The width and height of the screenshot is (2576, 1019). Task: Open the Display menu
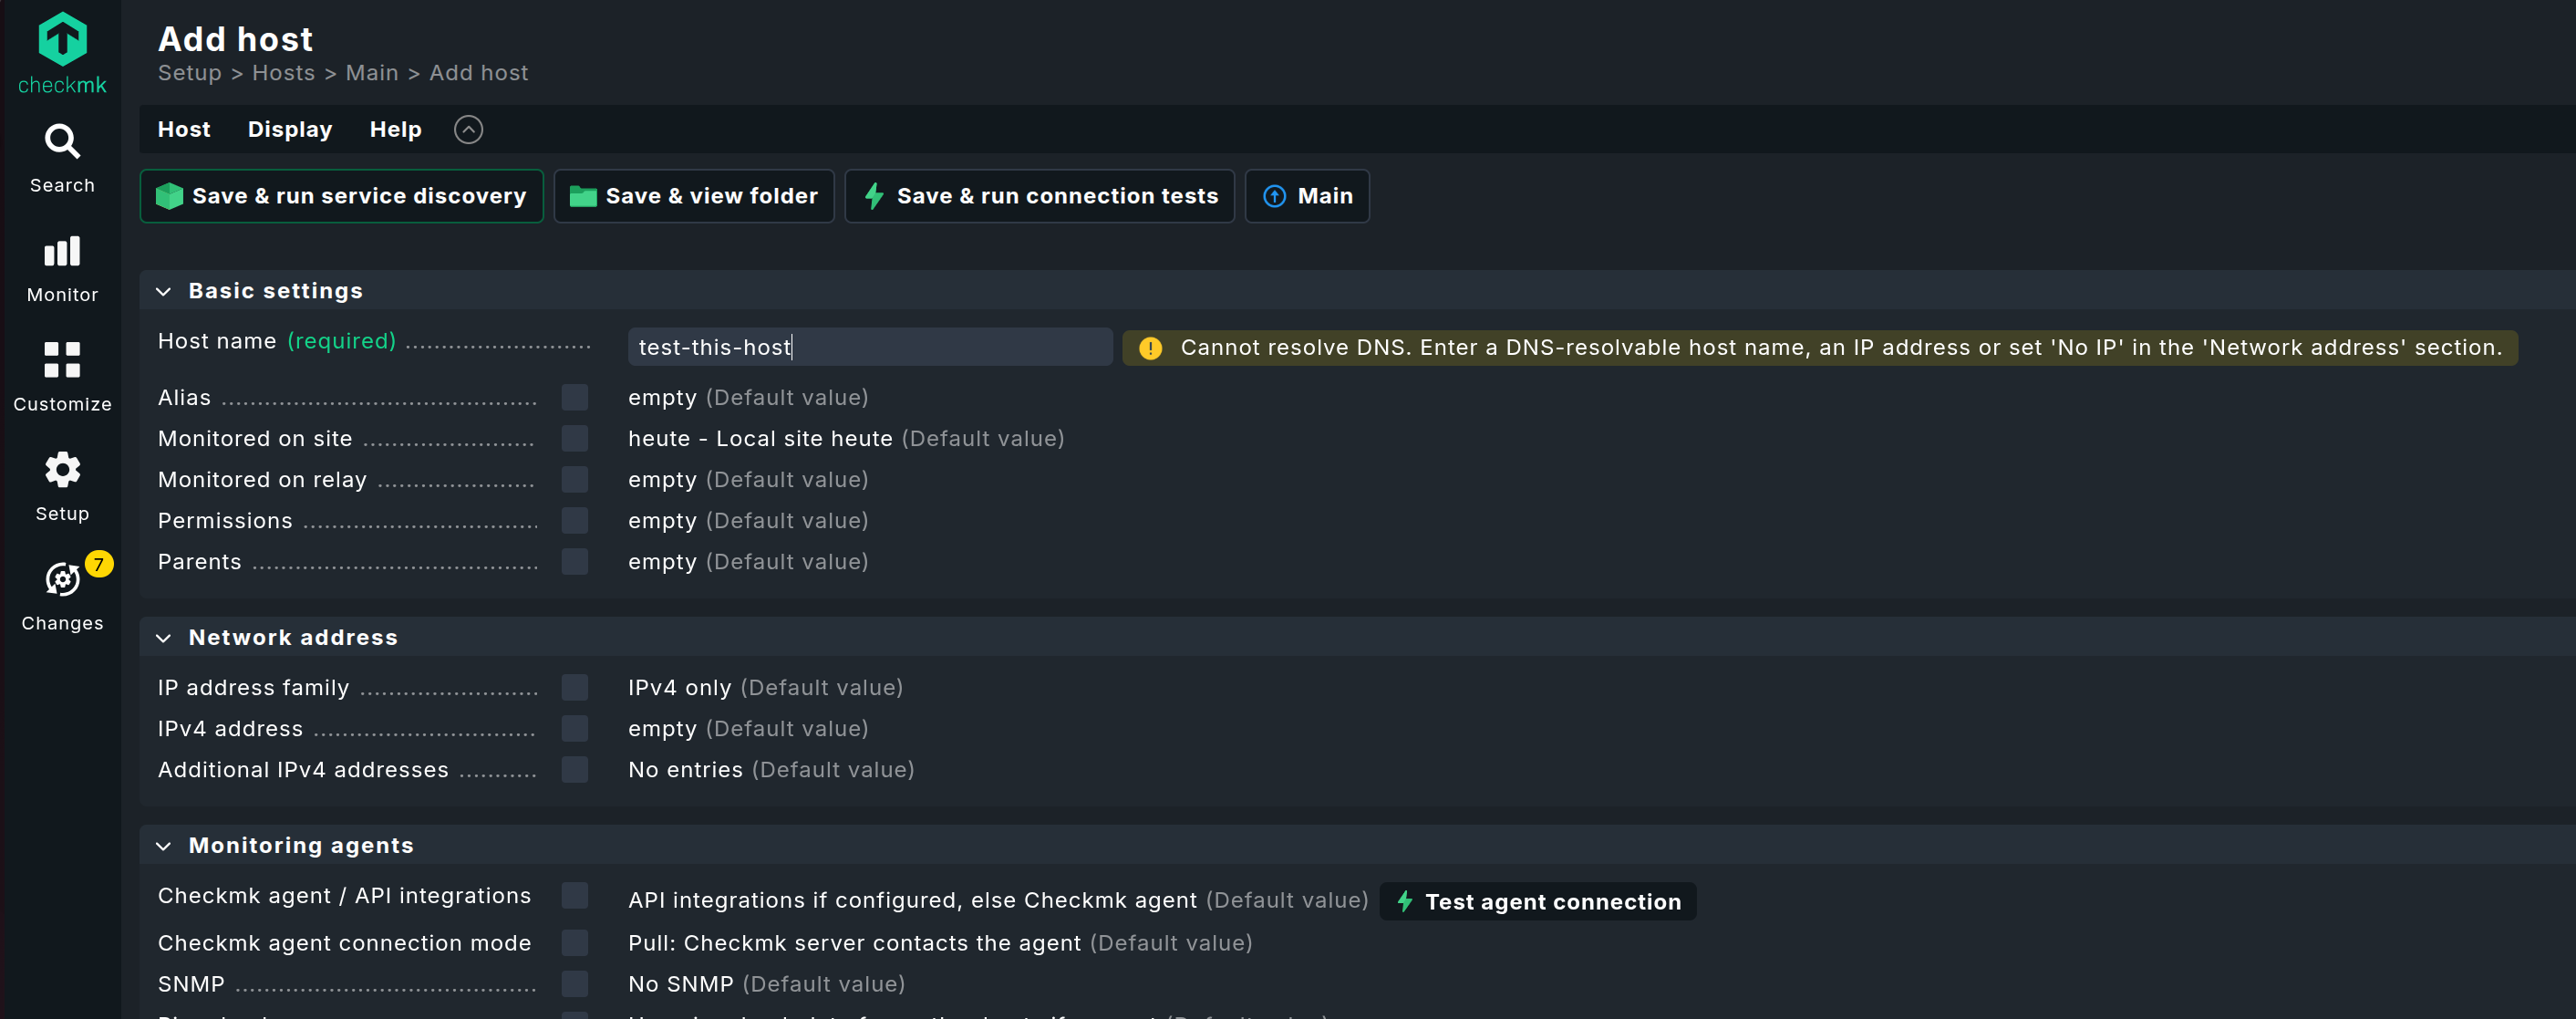(x=290, y=130)
